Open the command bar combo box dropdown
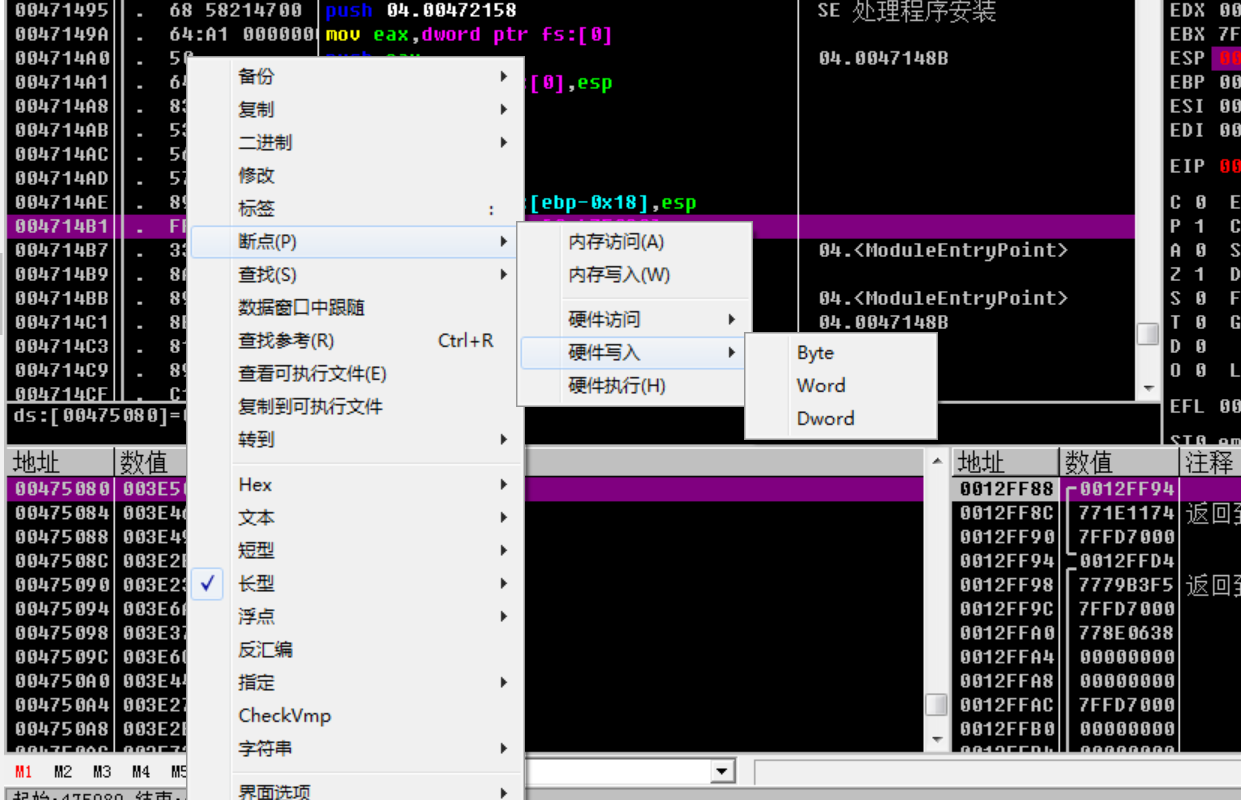This screenshot has height=800, width=1241. point(723,772)
